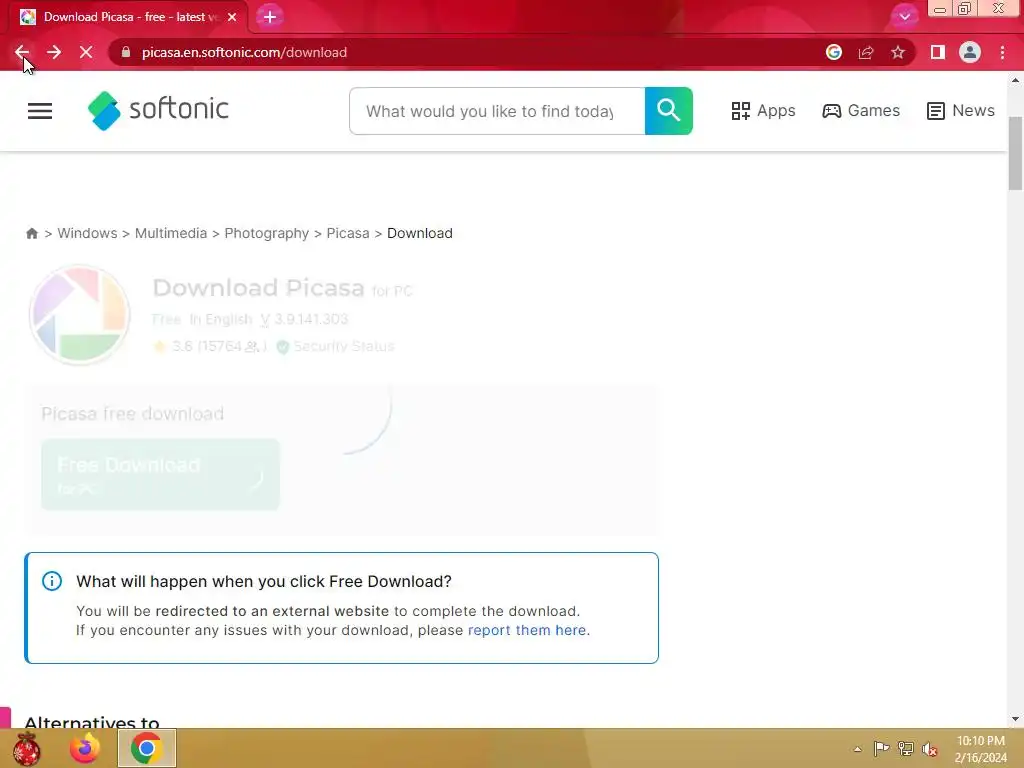This screenshot has height=768, width=1024.
Task: Go back using the browser back arrow
Action: coord(22,52)
